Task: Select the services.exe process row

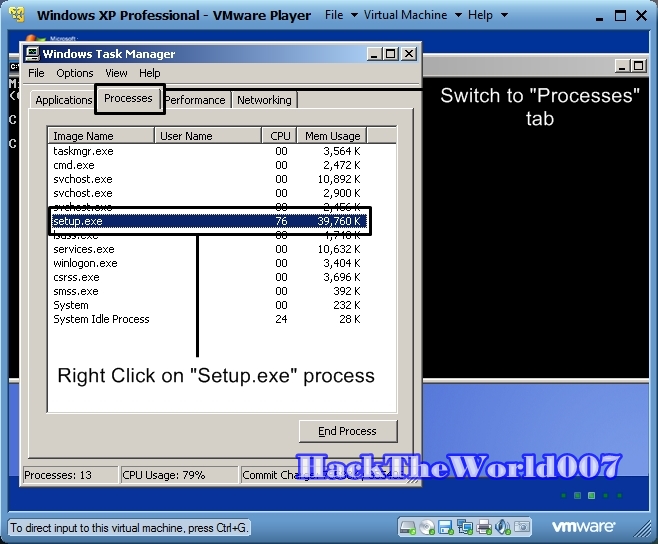Action: click(x=209, y=249)
